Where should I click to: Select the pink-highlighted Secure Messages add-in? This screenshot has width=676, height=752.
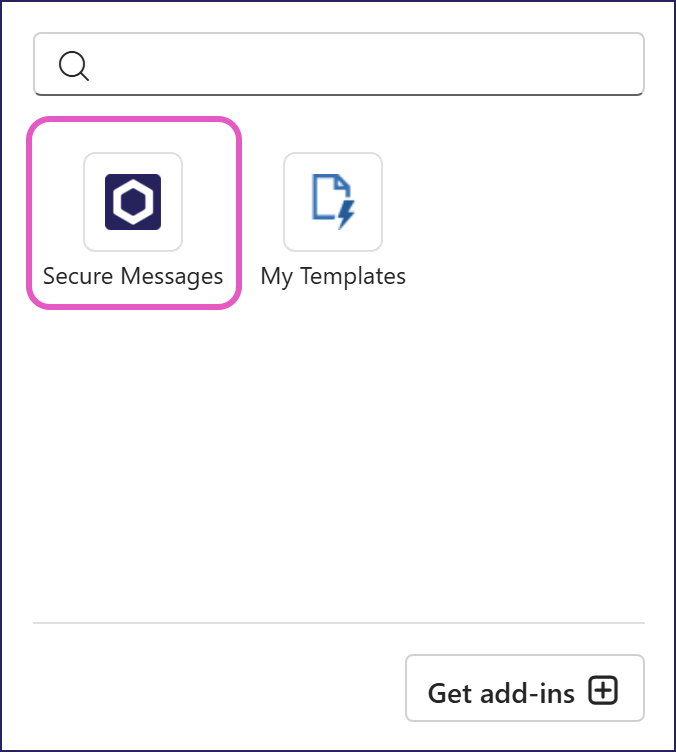[133, 212]
